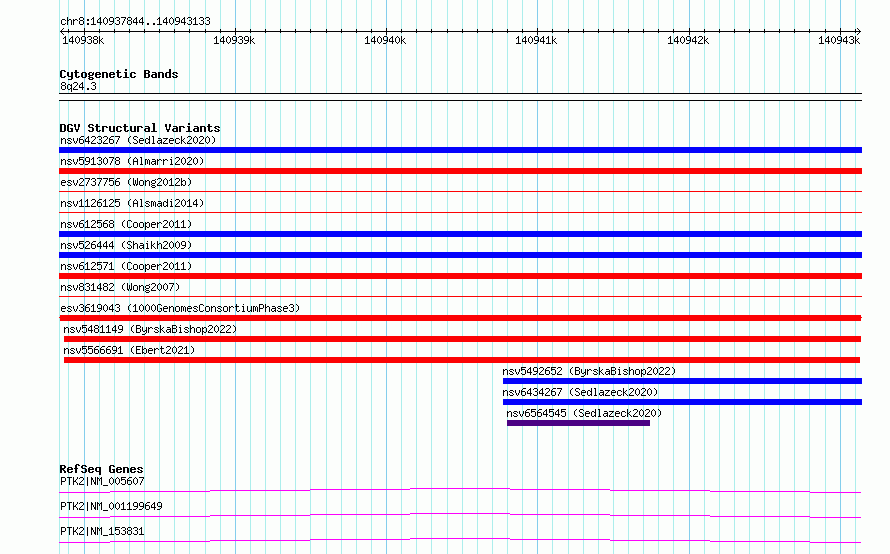Click the 140940k ruler label
This screenshot has width=890, height=554.
[385, 40]
